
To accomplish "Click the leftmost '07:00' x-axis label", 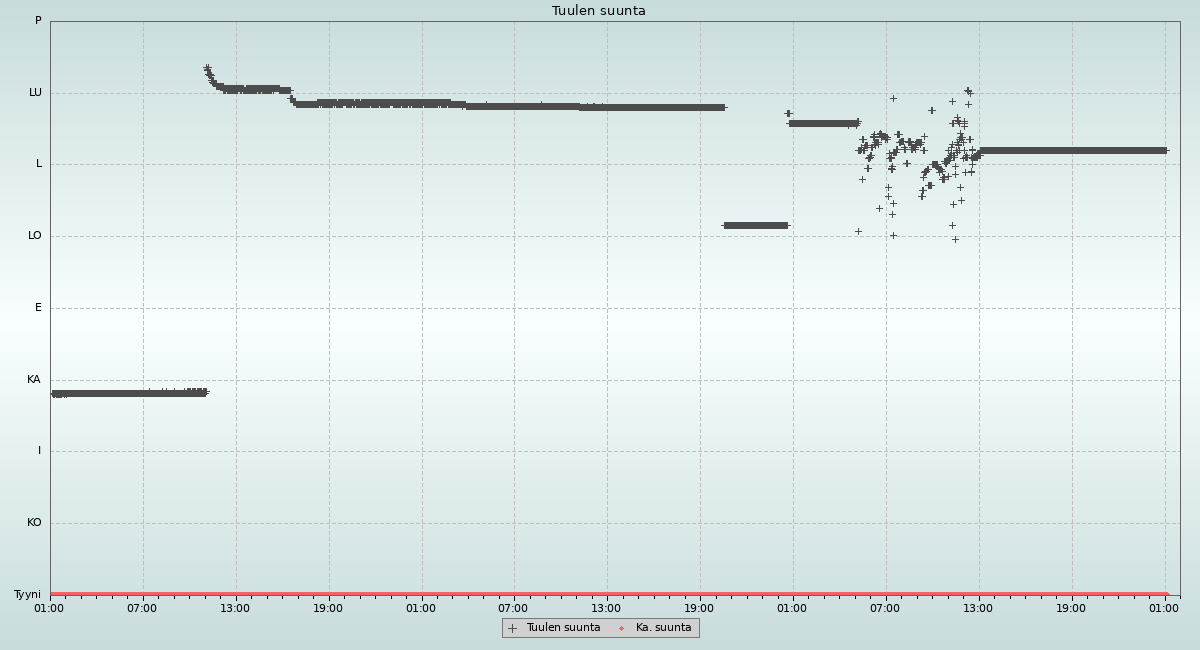I will (142, 608).
